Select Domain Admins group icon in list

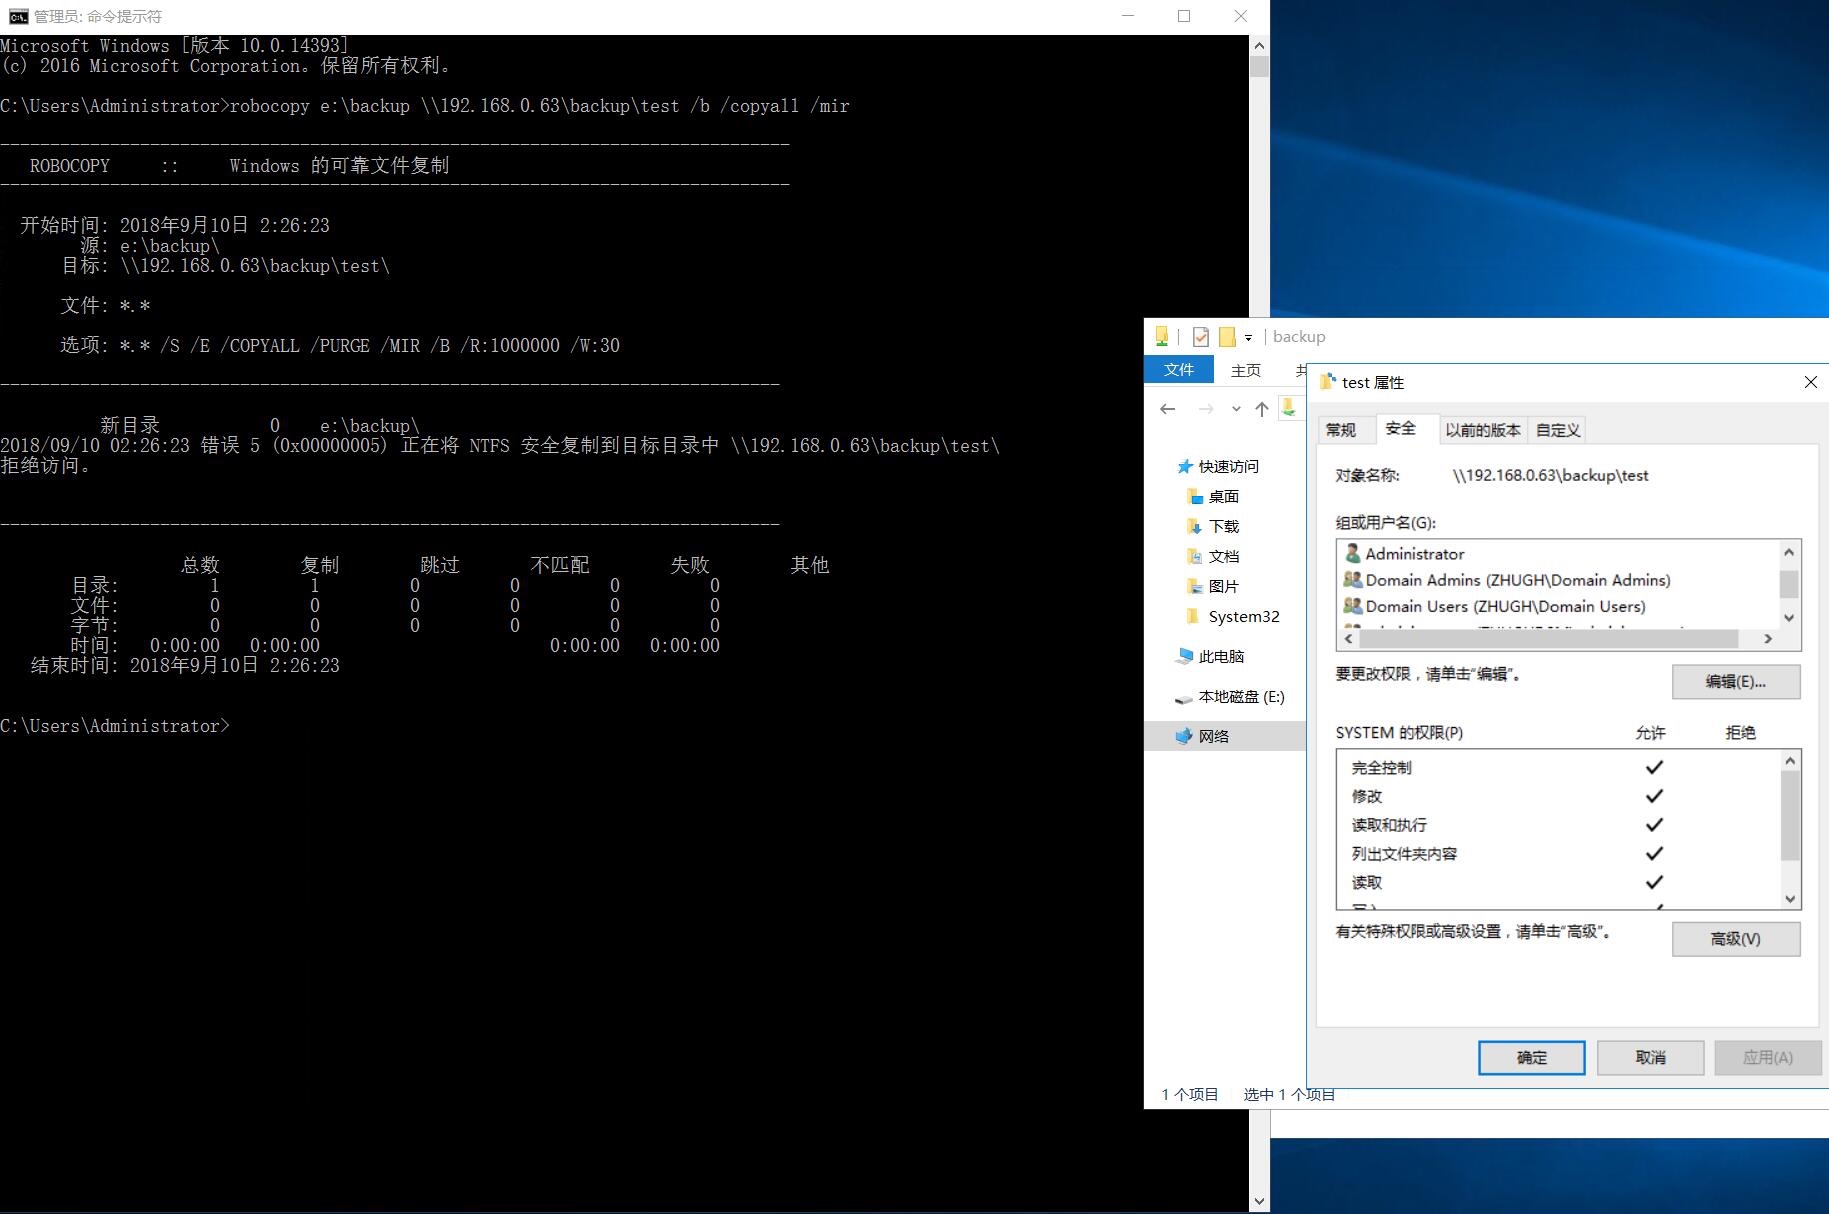pos(1353,580)
